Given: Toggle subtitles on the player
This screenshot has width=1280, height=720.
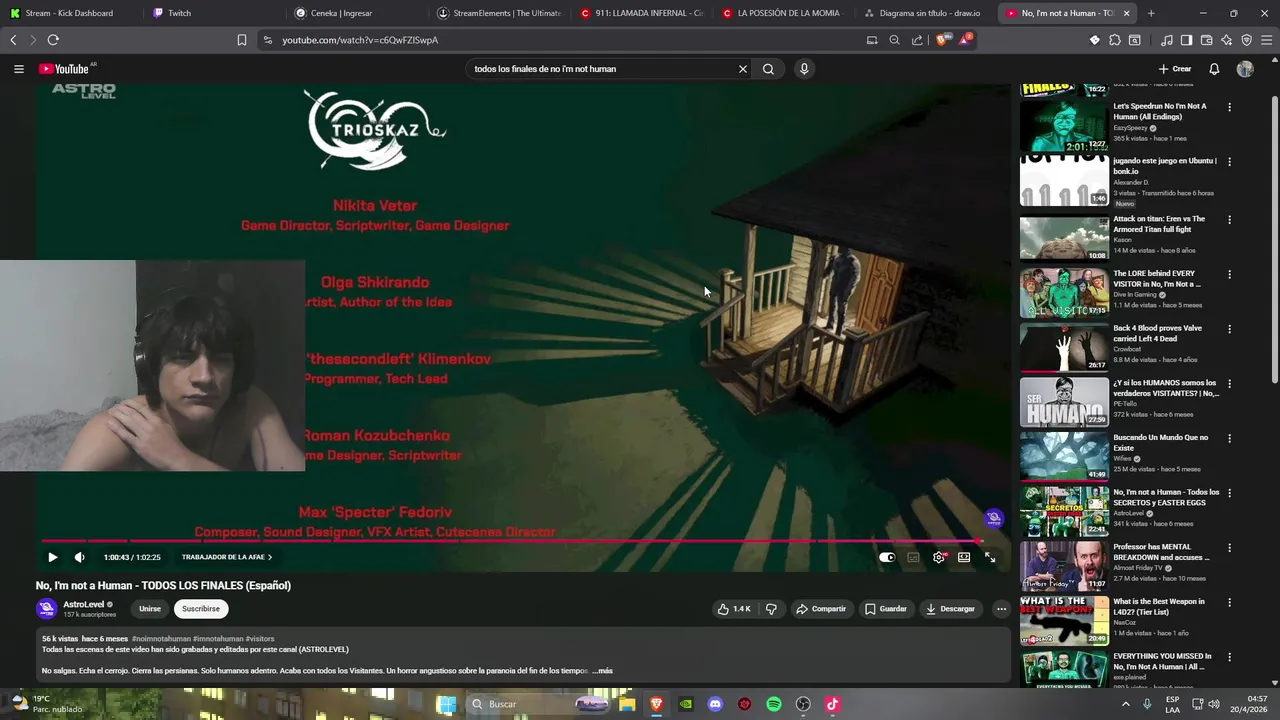Looking at the screenshot, I should tap(913, 557).
